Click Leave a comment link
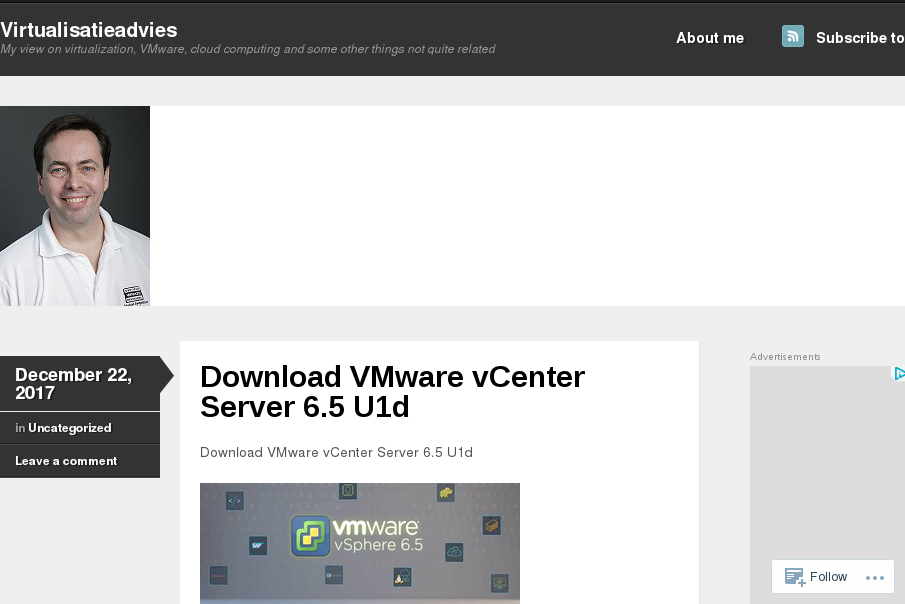This screenshot has width=905, height=604. pos(66,461)
